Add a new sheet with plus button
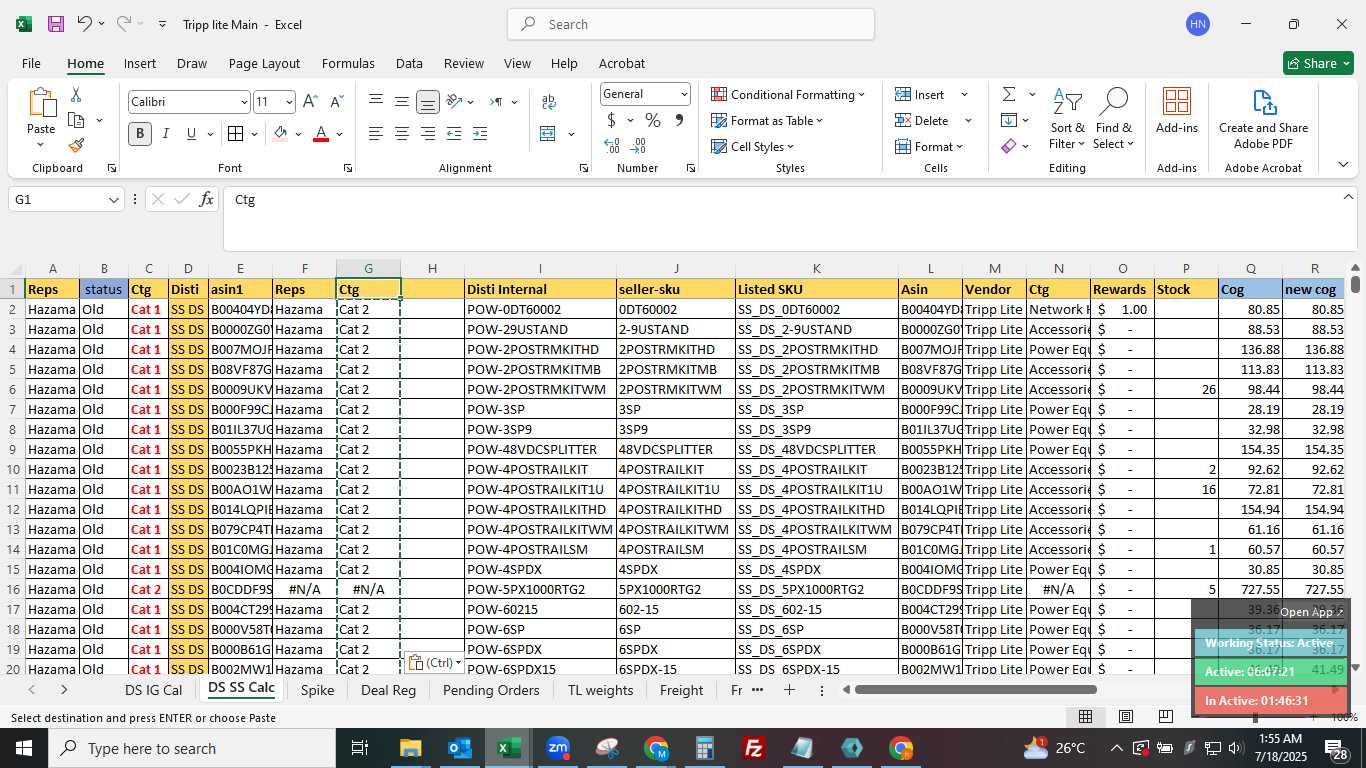 tap(789, 690)
